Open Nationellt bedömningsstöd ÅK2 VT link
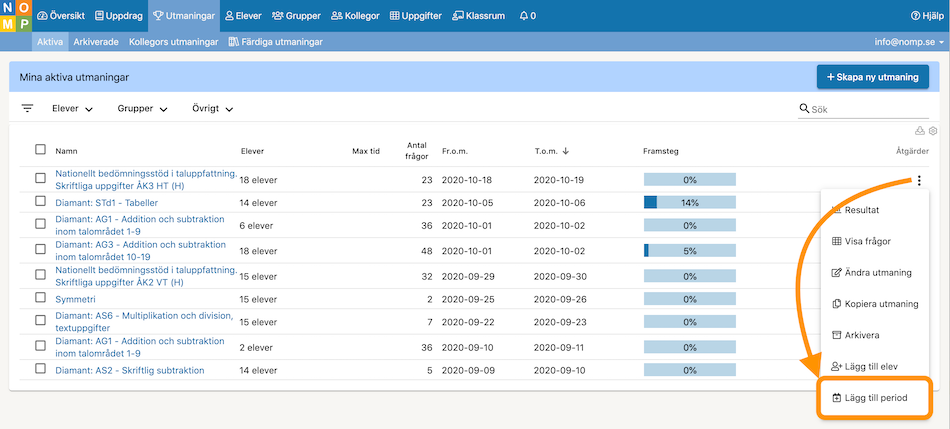 pyautogui.click(x=146, y=276)
